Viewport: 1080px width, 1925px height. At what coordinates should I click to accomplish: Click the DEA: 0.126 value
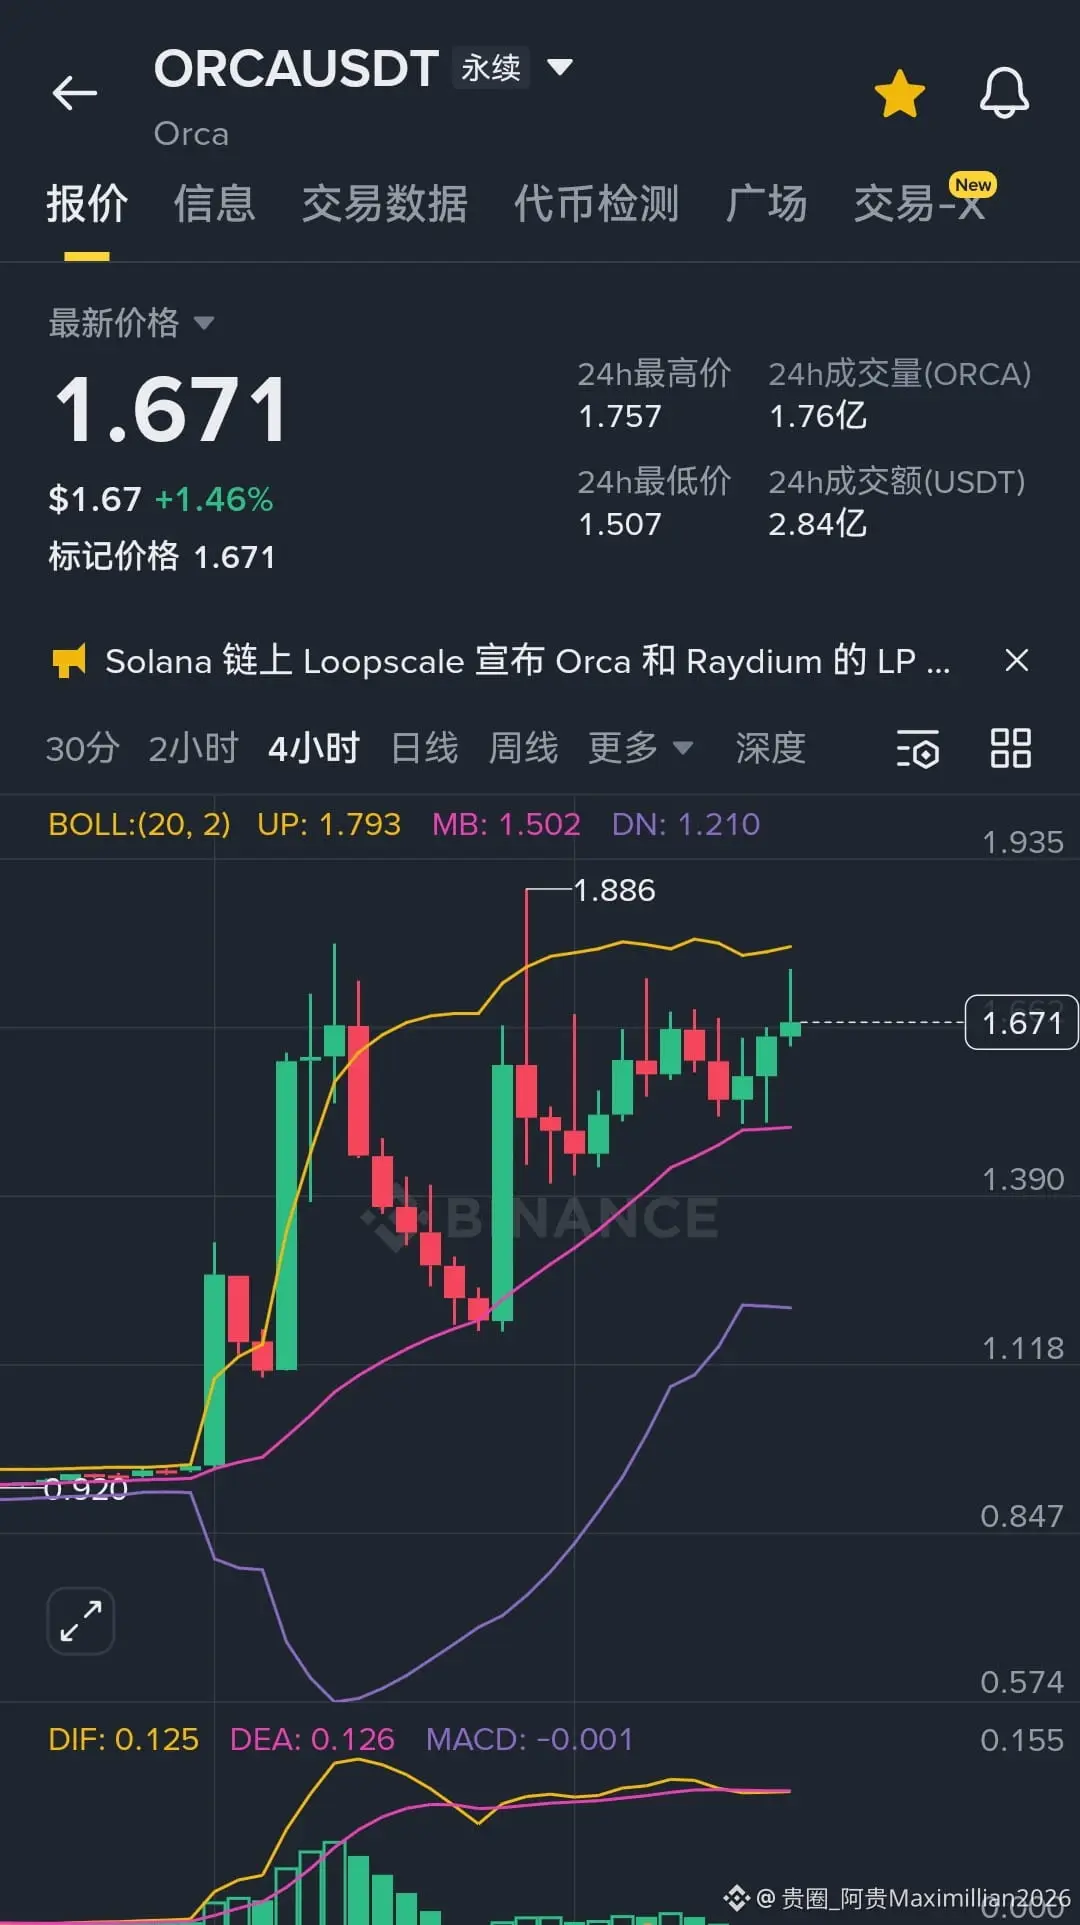click(312, 1739)
